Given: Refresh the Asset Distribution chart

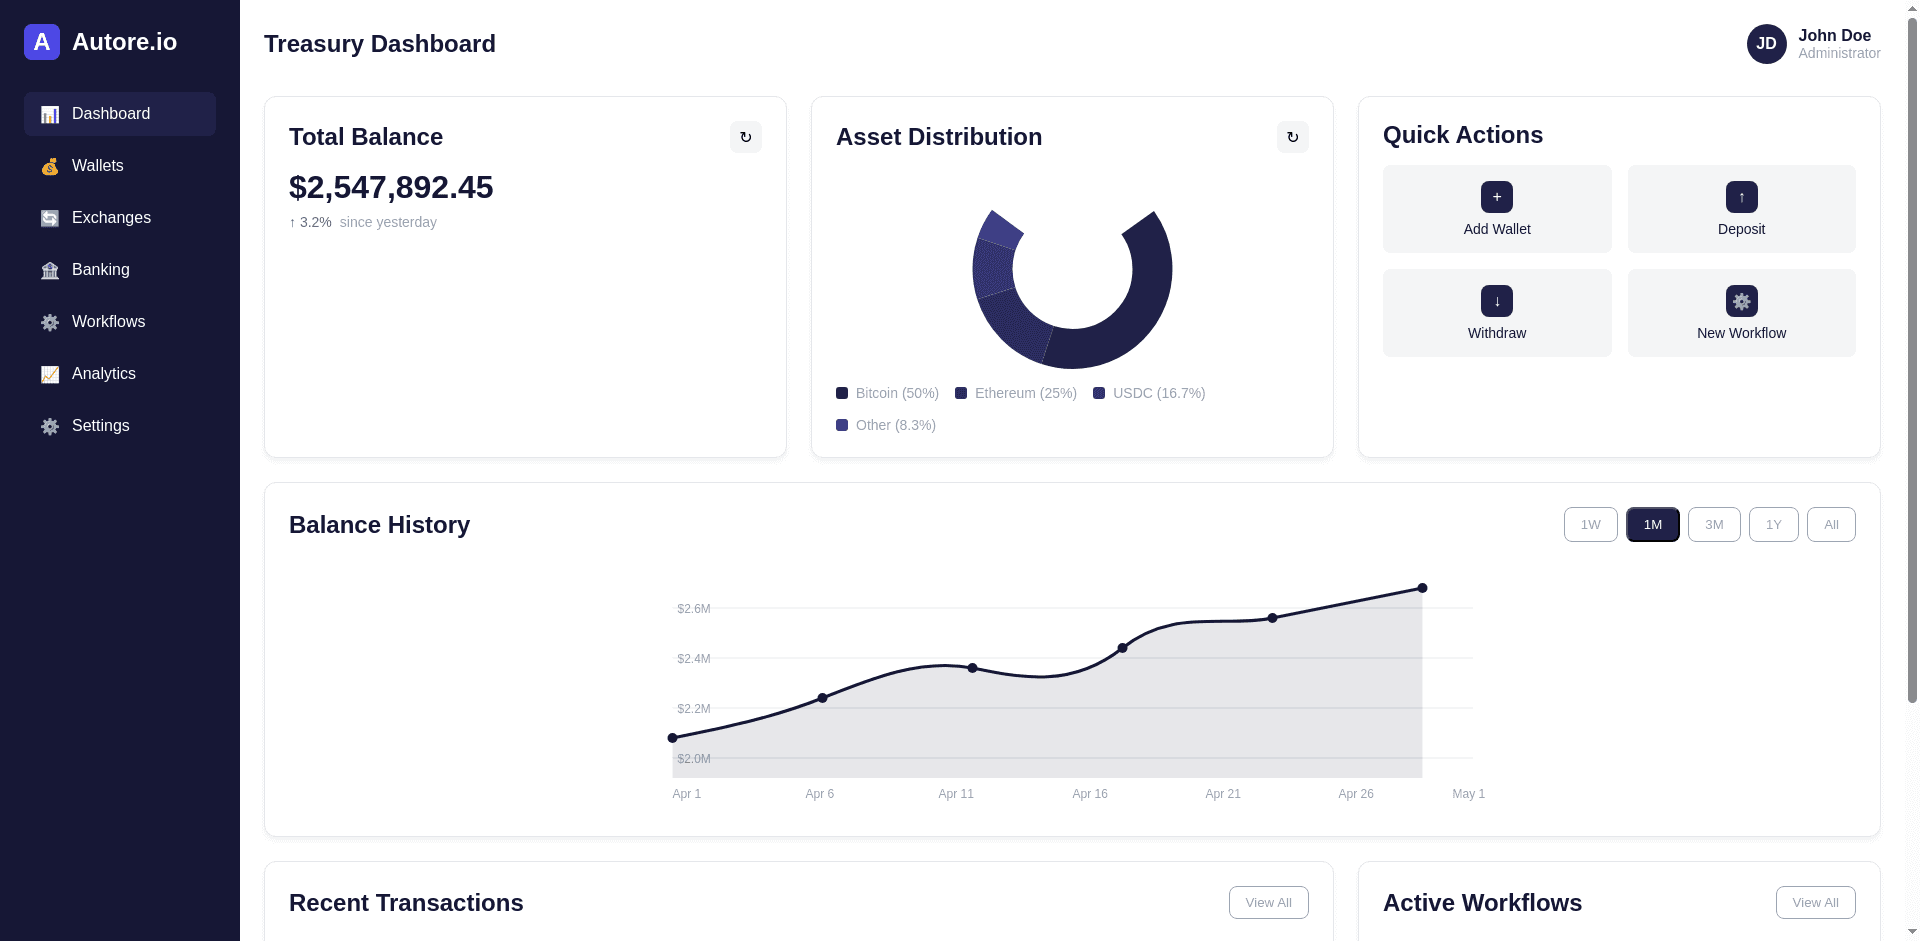Looking at the screenshot, I should tap(1293, 137).
